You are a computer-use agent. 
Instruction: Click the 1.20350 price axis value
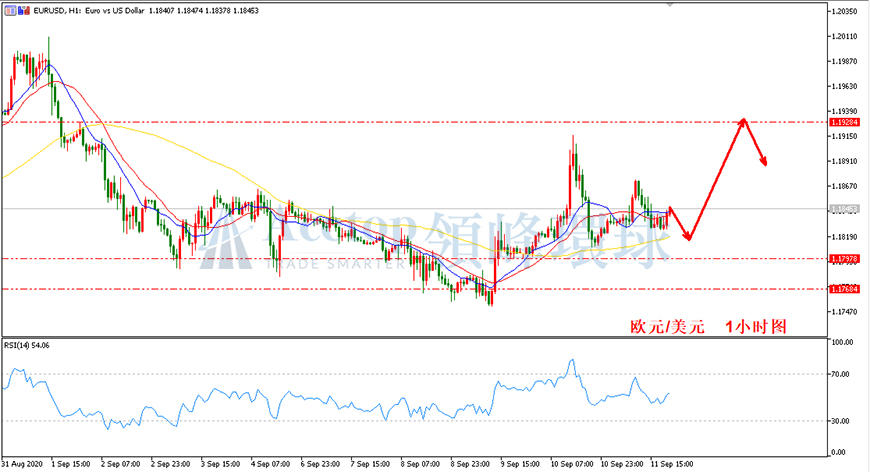point(844,11)
